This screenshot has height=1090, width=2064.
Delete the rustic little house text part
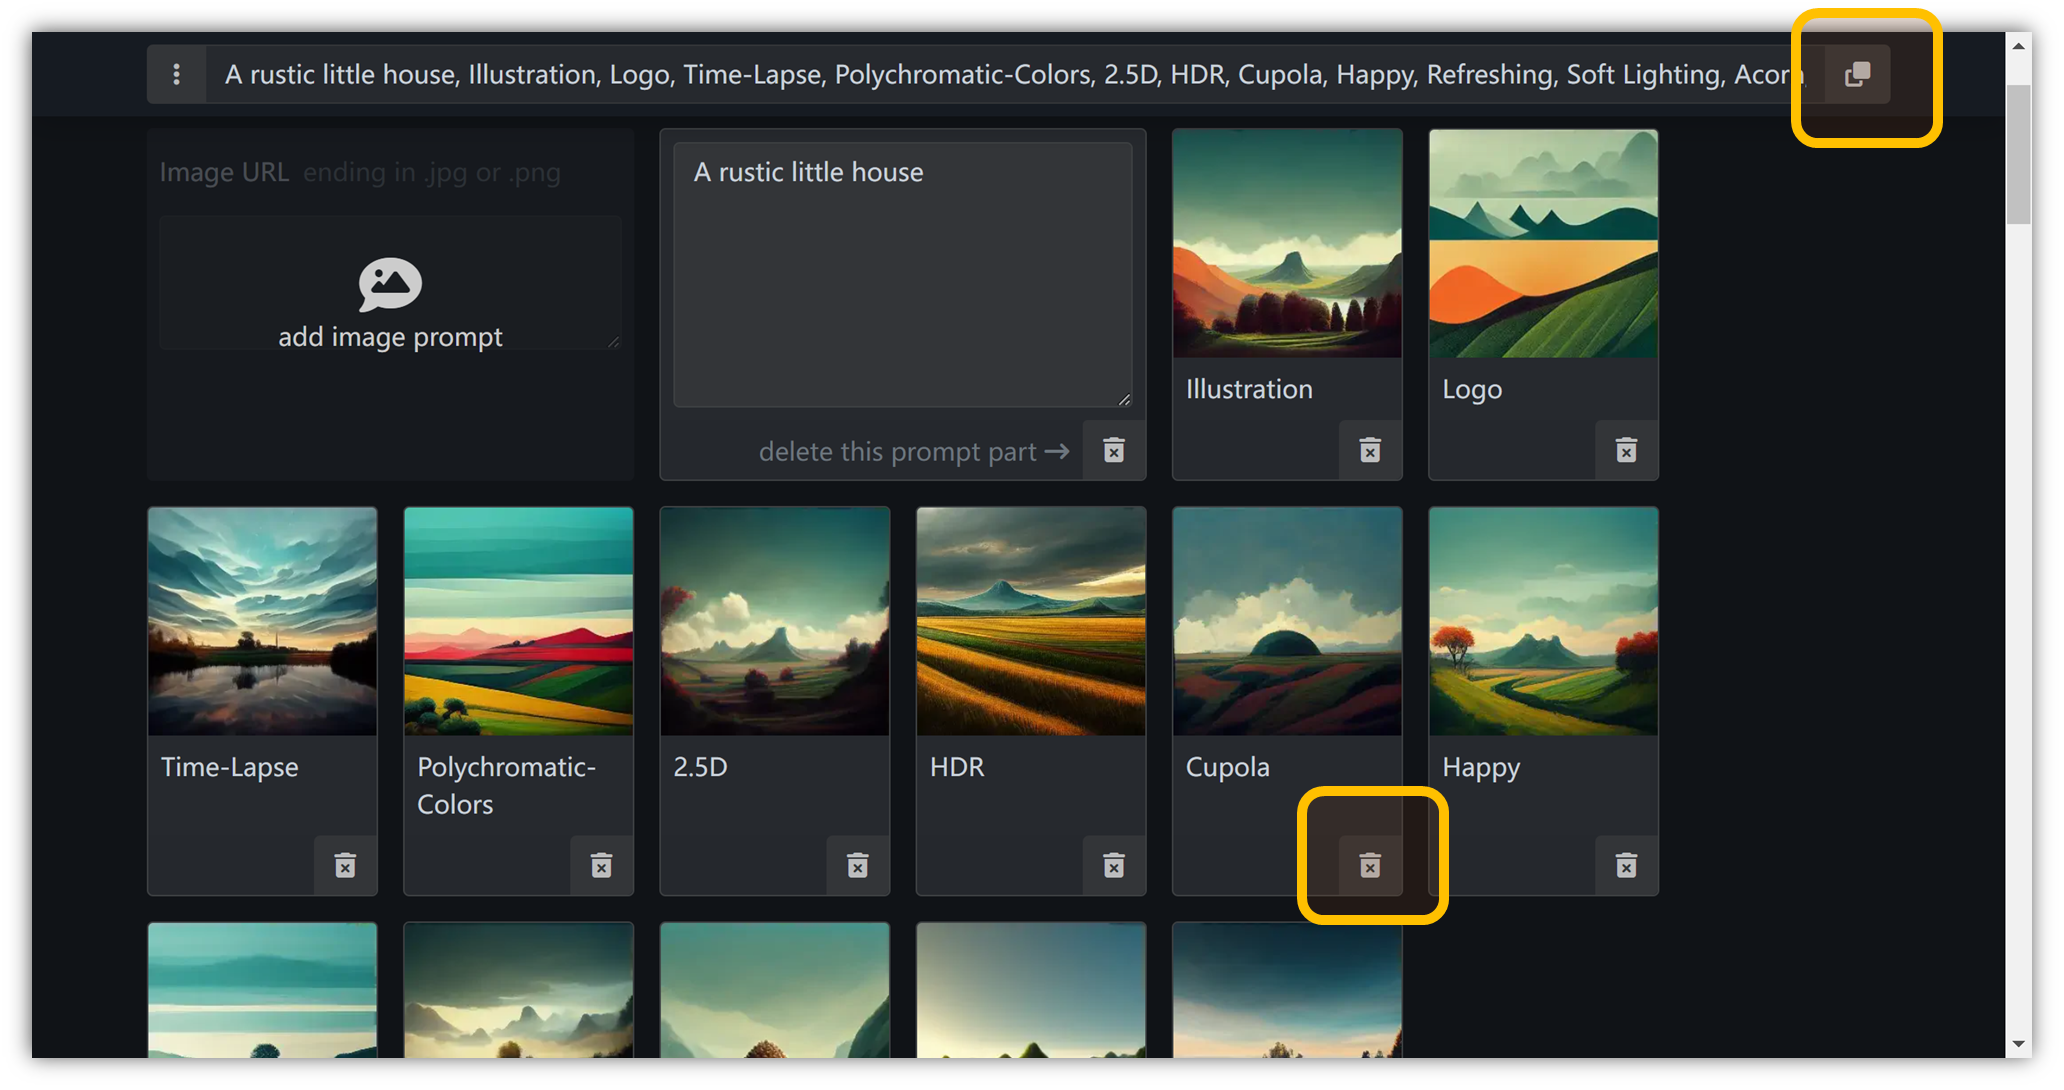pyautogui.click(x=1113, y=450)
